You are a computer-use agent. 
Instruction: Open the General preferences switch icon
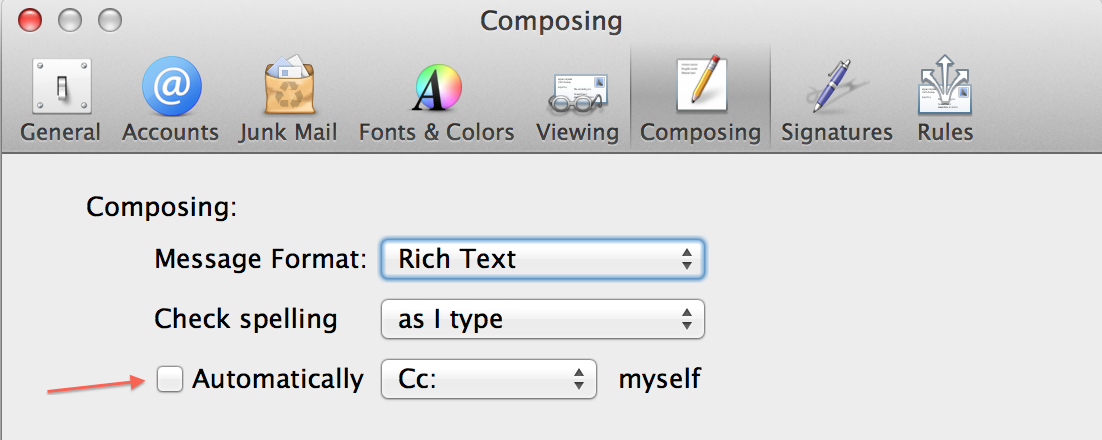coord(60,87)
